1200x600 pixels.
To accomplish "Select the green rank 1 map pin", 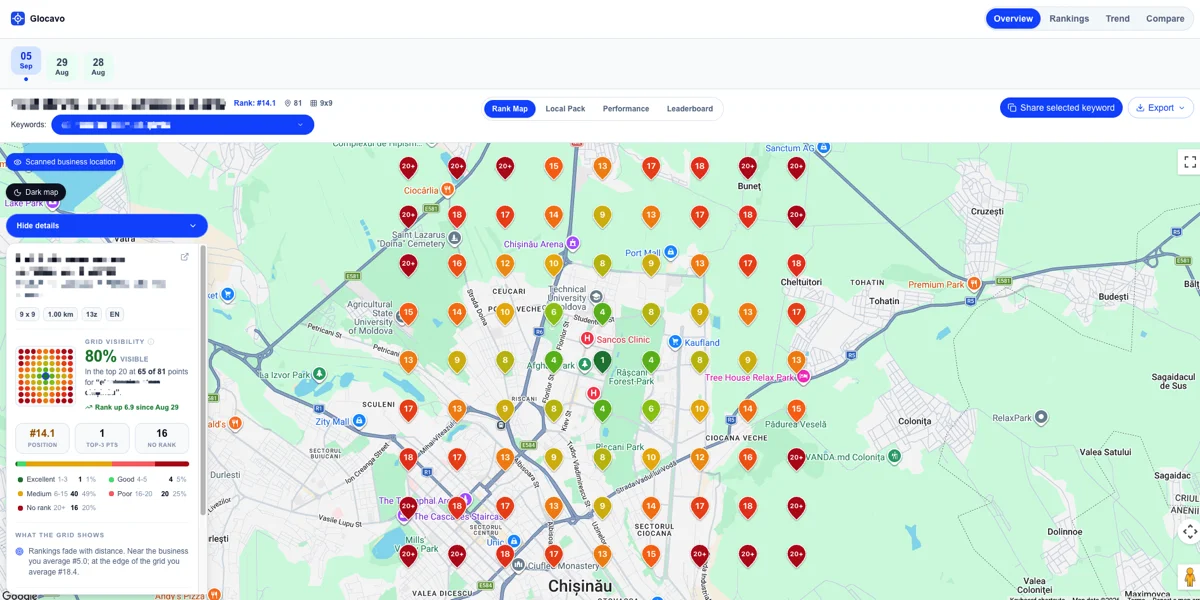I will pyautogui.click(x=602, y=362).
